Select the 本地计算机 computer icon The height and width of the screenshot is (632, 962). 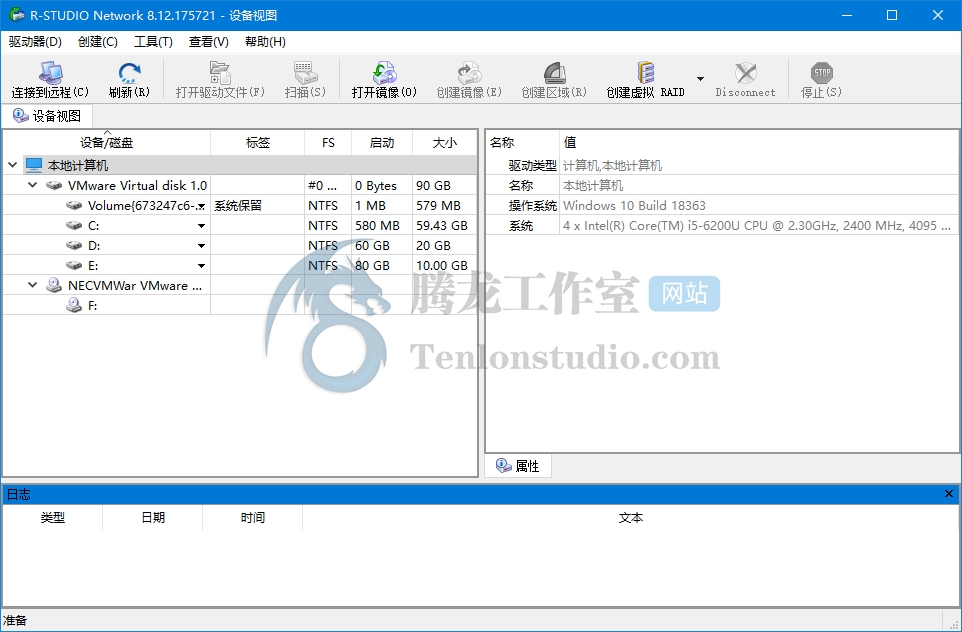pyautogui.click(x=34, y=165)
